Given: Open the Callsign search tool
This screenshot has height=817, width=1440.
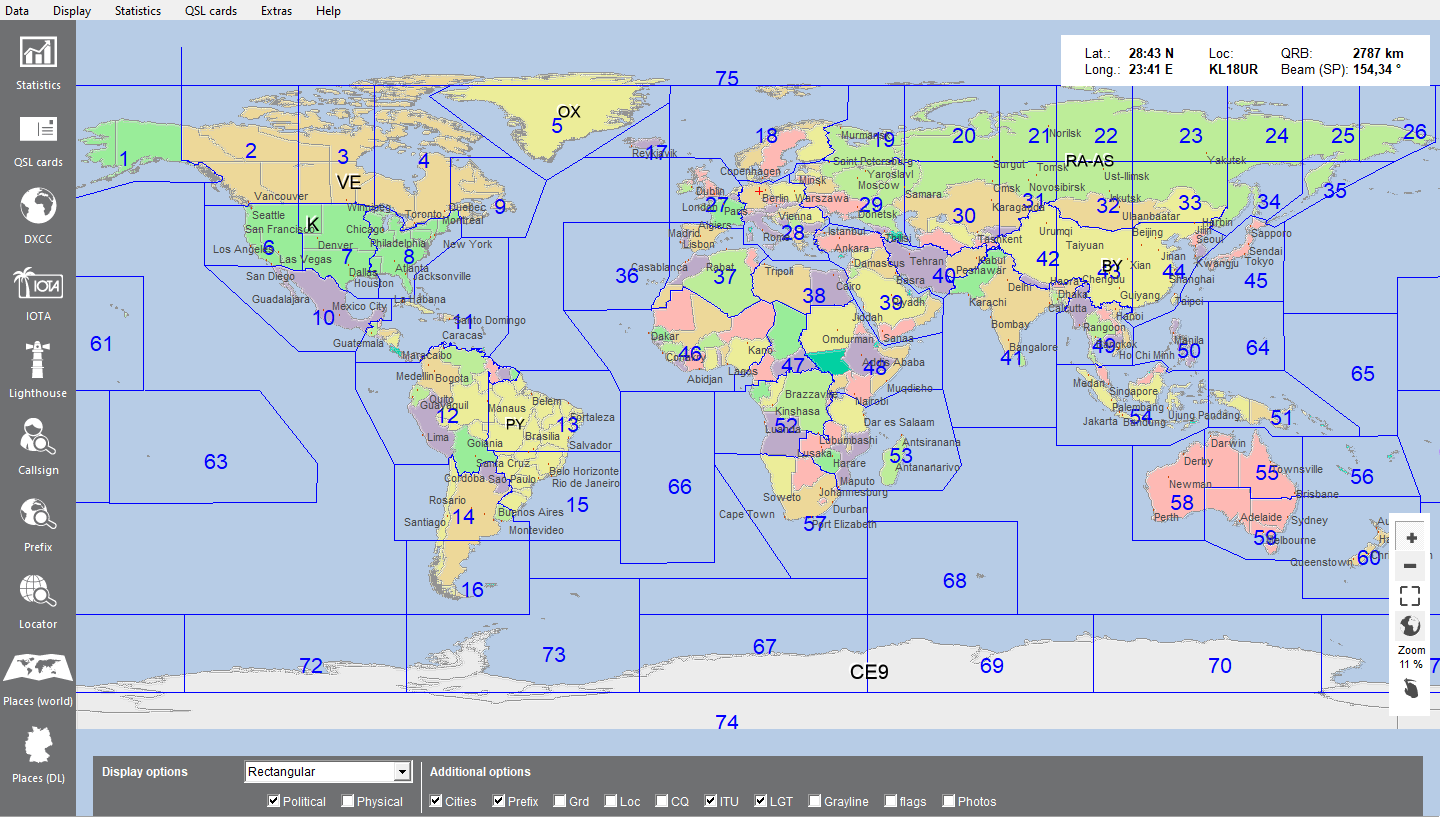Looking at the screenshot, I should pyautogui.click(x=38, y=447).
